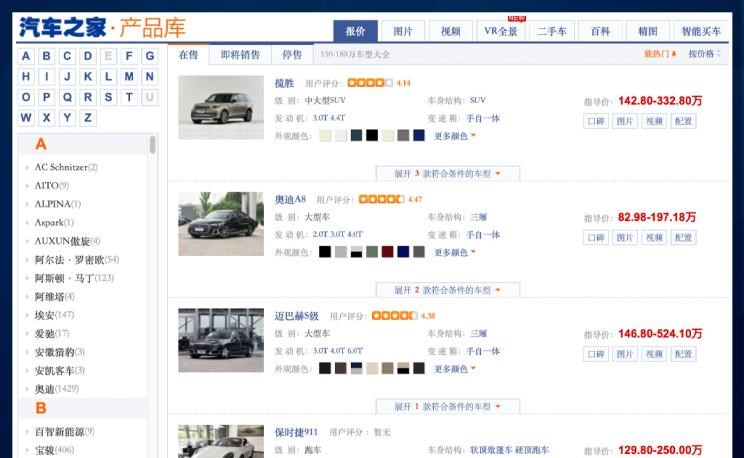
Task: Select letter K in brand index
Action: pos(88,76)
